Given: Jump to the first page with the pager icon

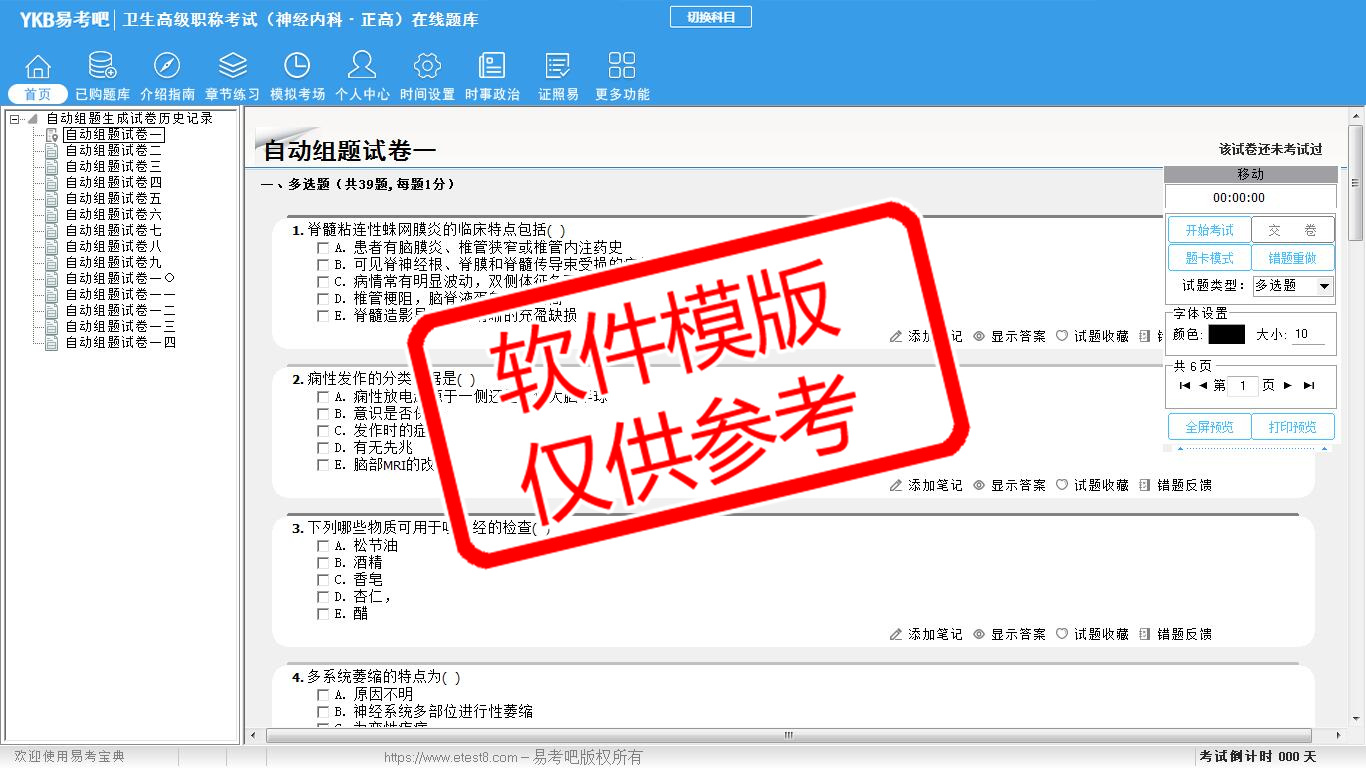Looking at the screenshot, I should (1185, 386).
